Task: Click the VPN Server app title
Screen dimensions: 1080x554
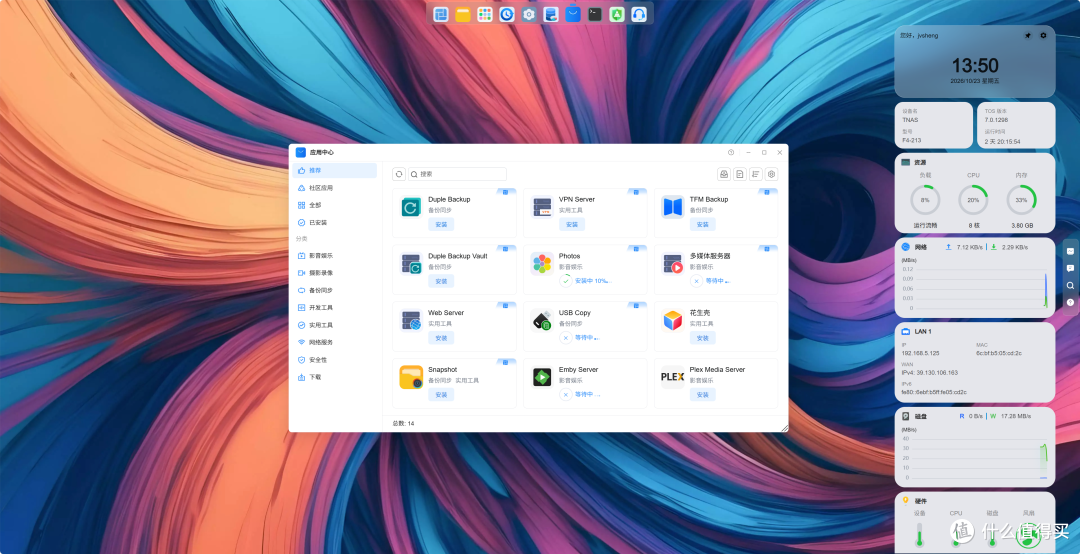Action: pyautogui.click(x=577, y=199)
